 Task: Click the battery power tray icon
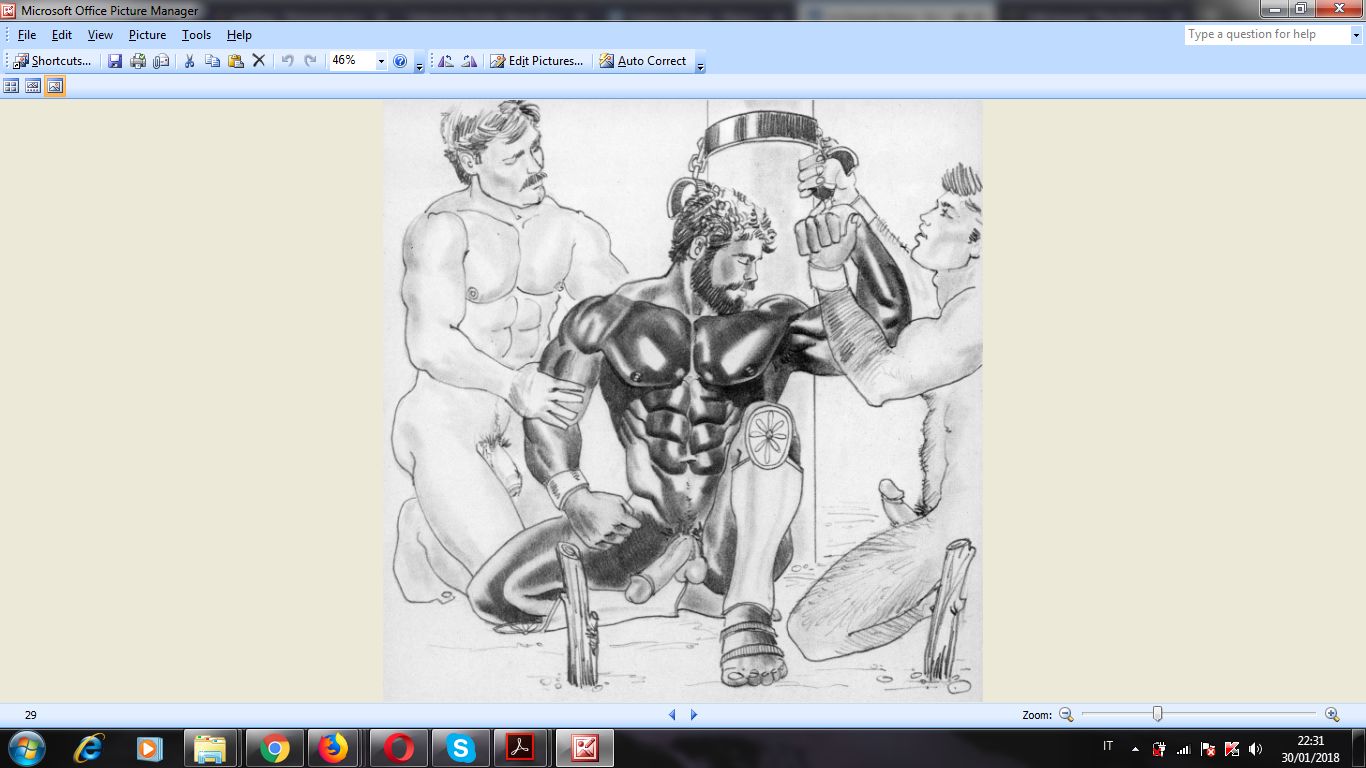click(1160, 748)
